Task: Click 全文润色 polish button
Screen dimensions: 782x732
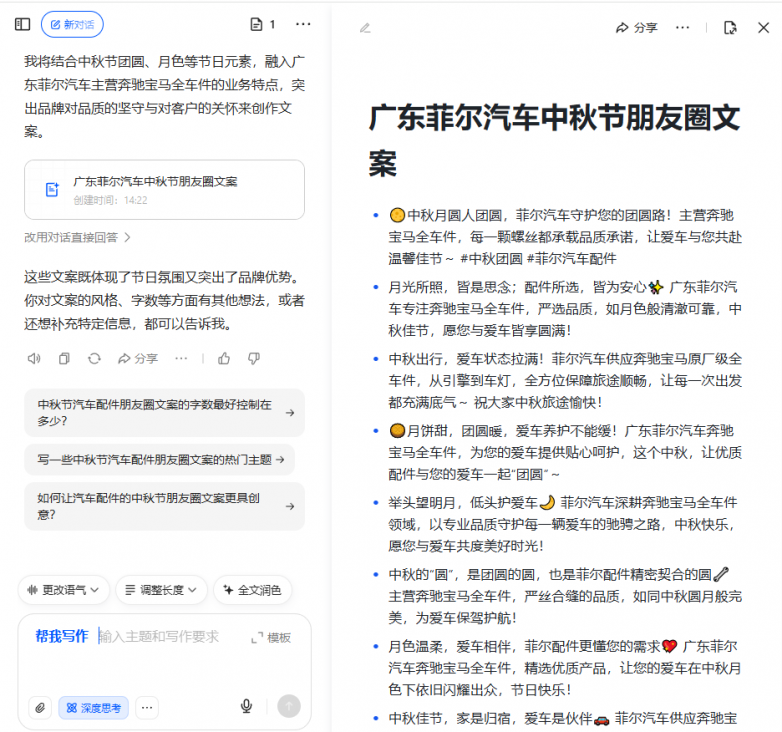Action: point(252,590)
